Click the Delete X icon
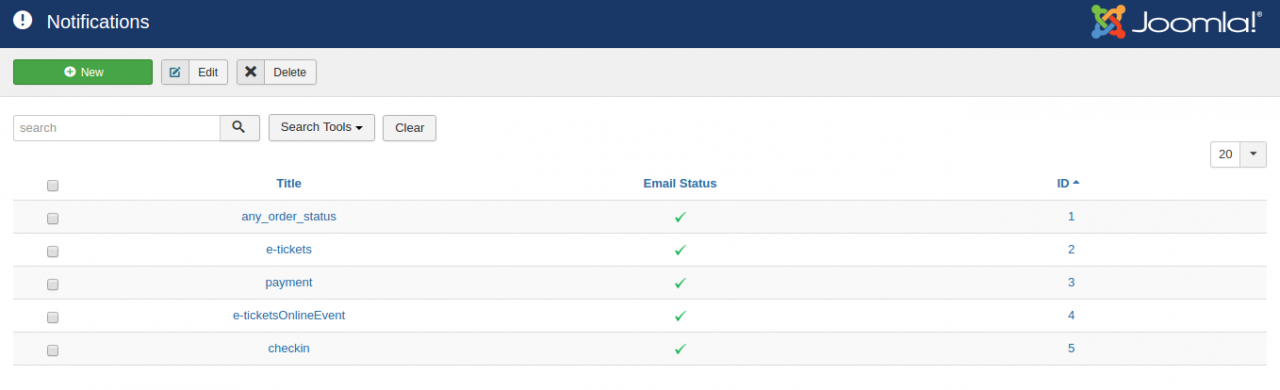 [251, 72]
